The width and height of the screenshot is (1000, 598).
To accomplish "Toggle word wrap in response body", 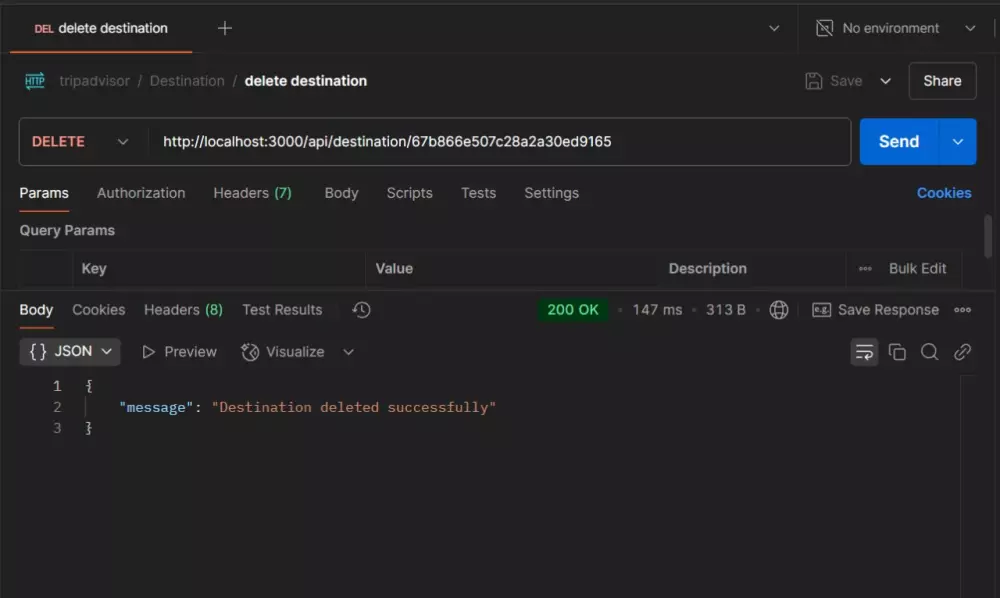I will pyautogui.click(x=864, y=352).
